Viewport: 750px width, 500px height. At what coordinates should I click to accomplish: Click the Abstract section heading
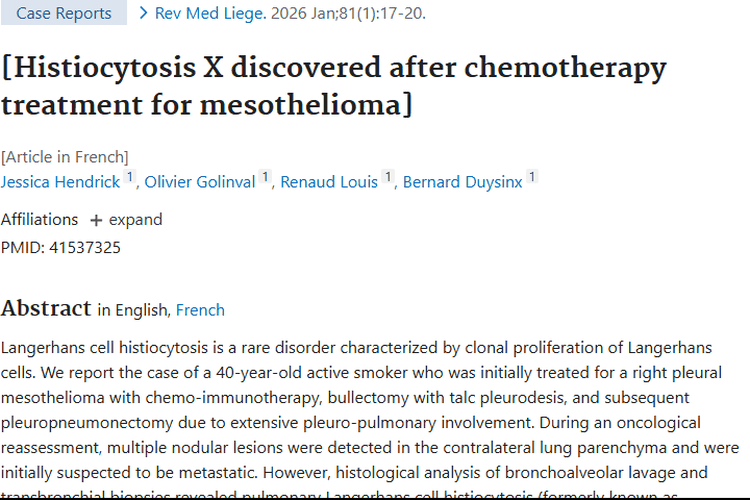(46, 308)
